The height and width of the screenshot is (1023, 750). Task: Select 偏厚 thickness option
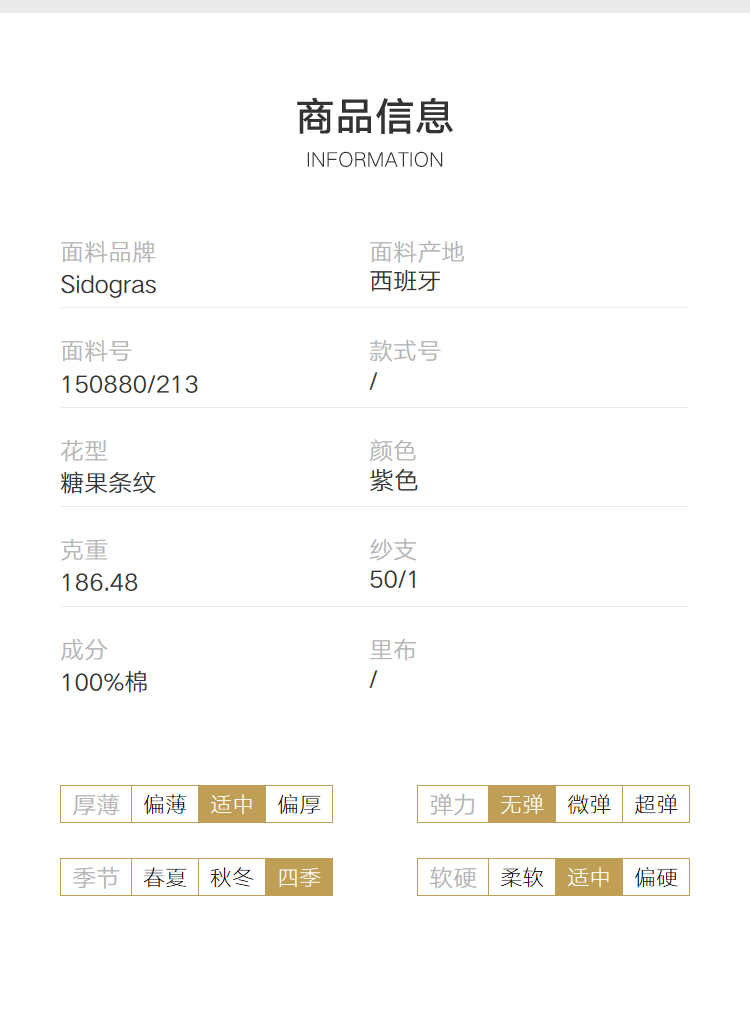(299, 804)
